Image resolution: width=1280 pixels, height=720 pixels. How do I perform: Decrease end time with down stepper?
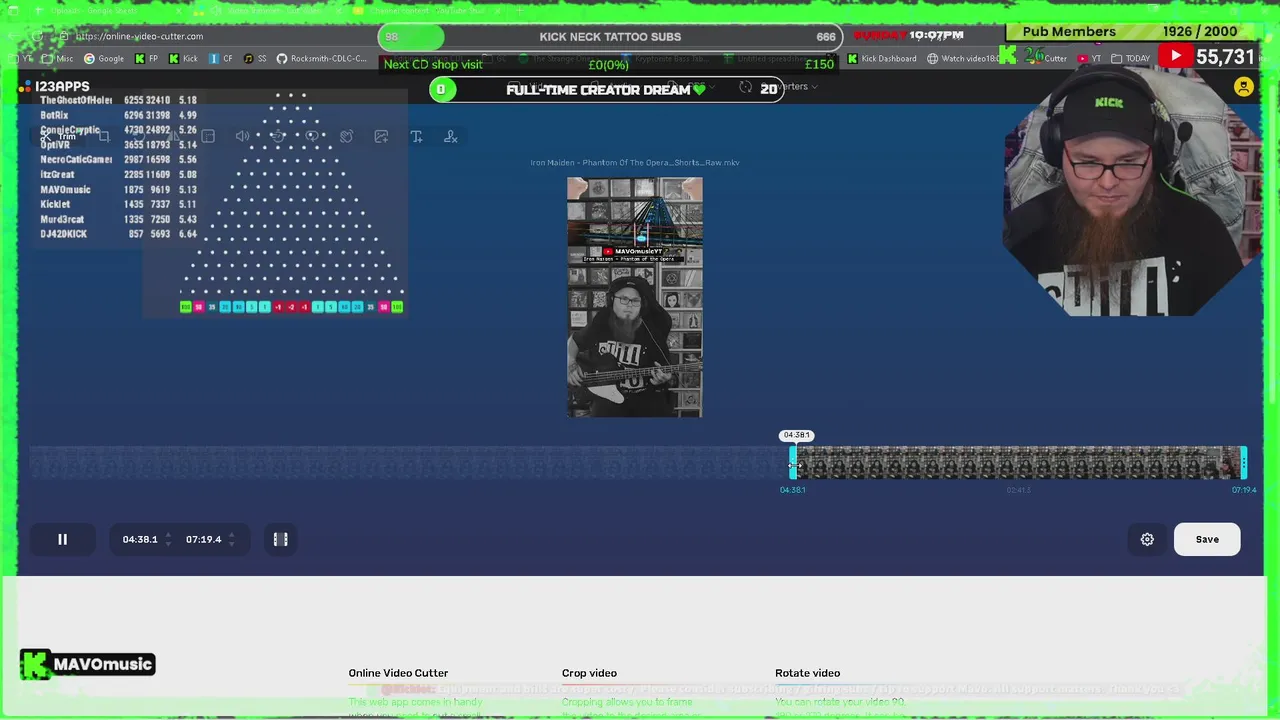231,544
